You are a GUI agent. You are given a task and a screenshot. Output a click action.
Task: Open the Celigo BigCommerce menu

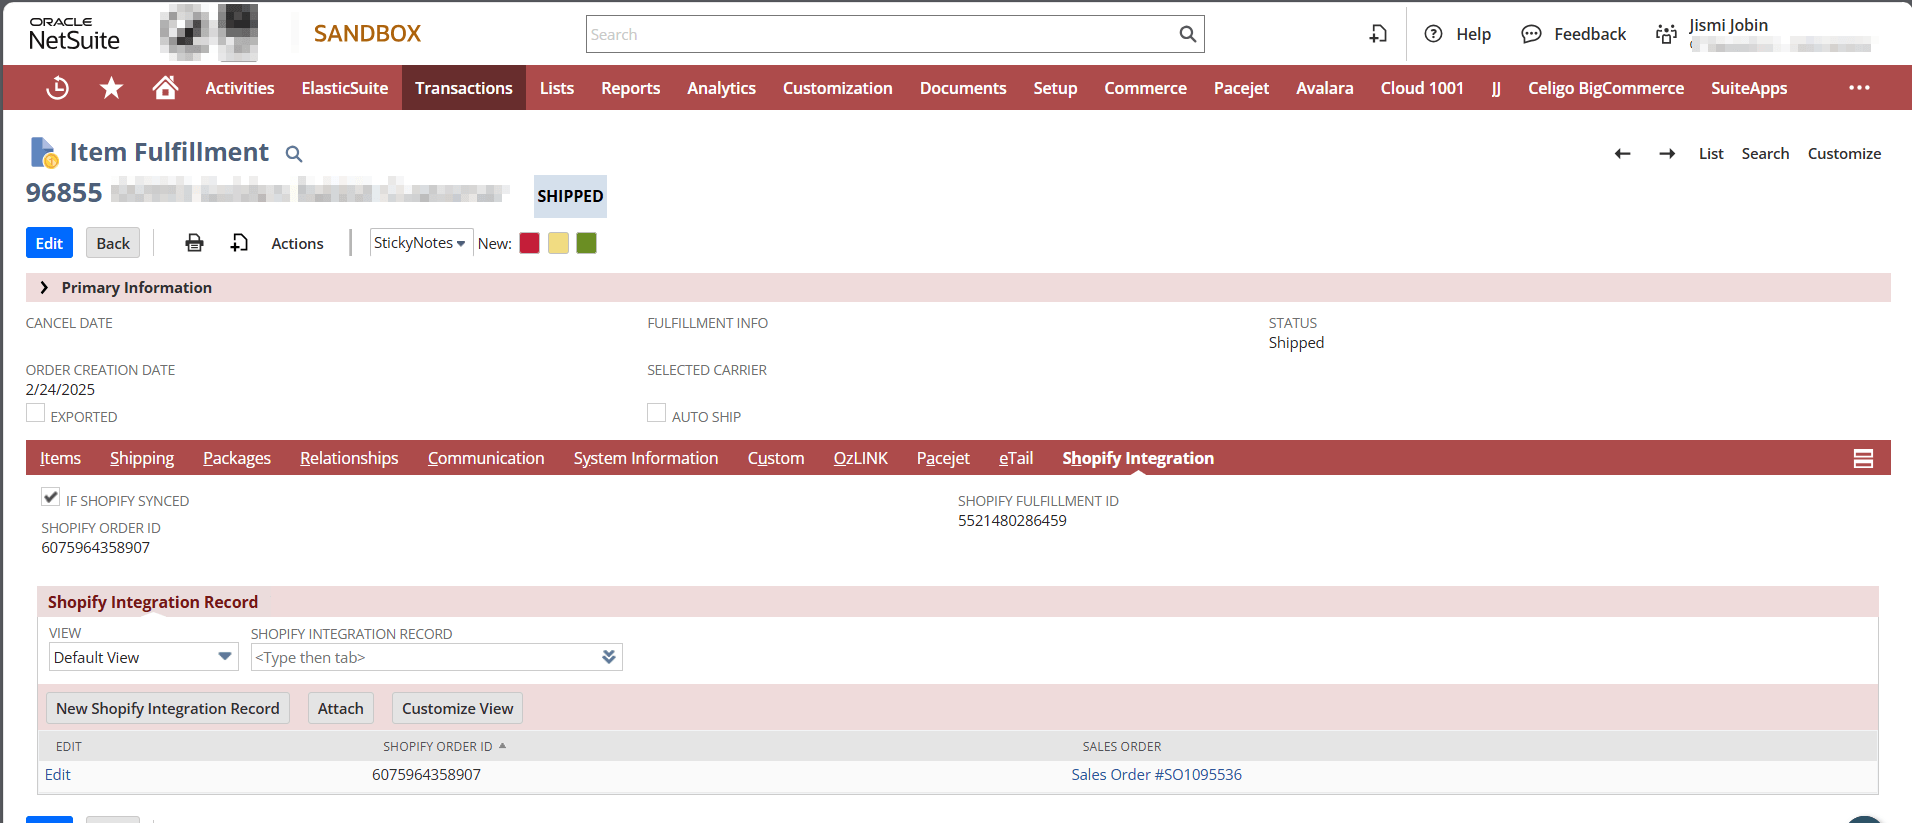coord(1605,88)
